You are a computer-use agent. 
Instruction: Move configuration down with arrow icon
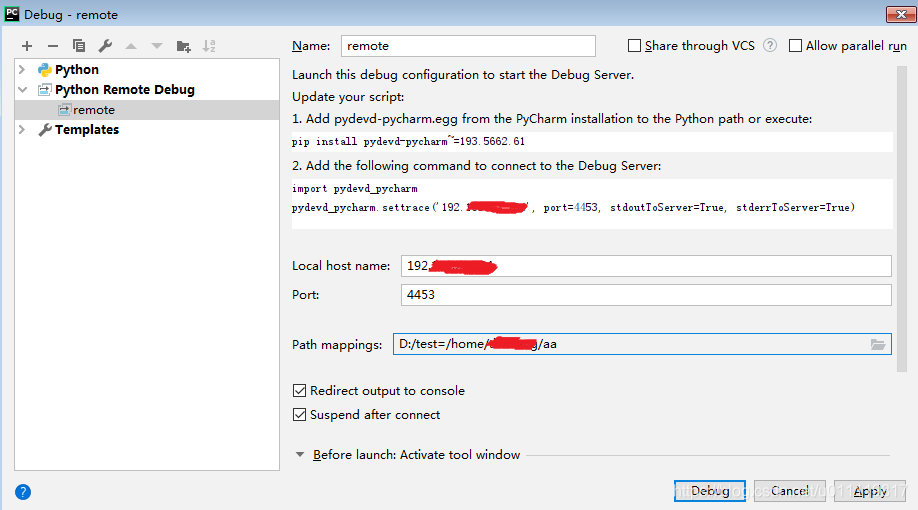(157, 46)
